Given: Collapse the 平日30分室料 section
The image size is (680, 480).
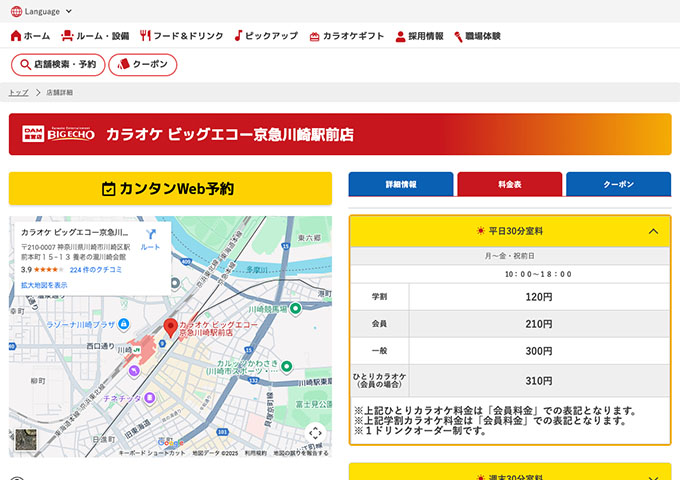Looking at the screenshot, I should point(510,231).
